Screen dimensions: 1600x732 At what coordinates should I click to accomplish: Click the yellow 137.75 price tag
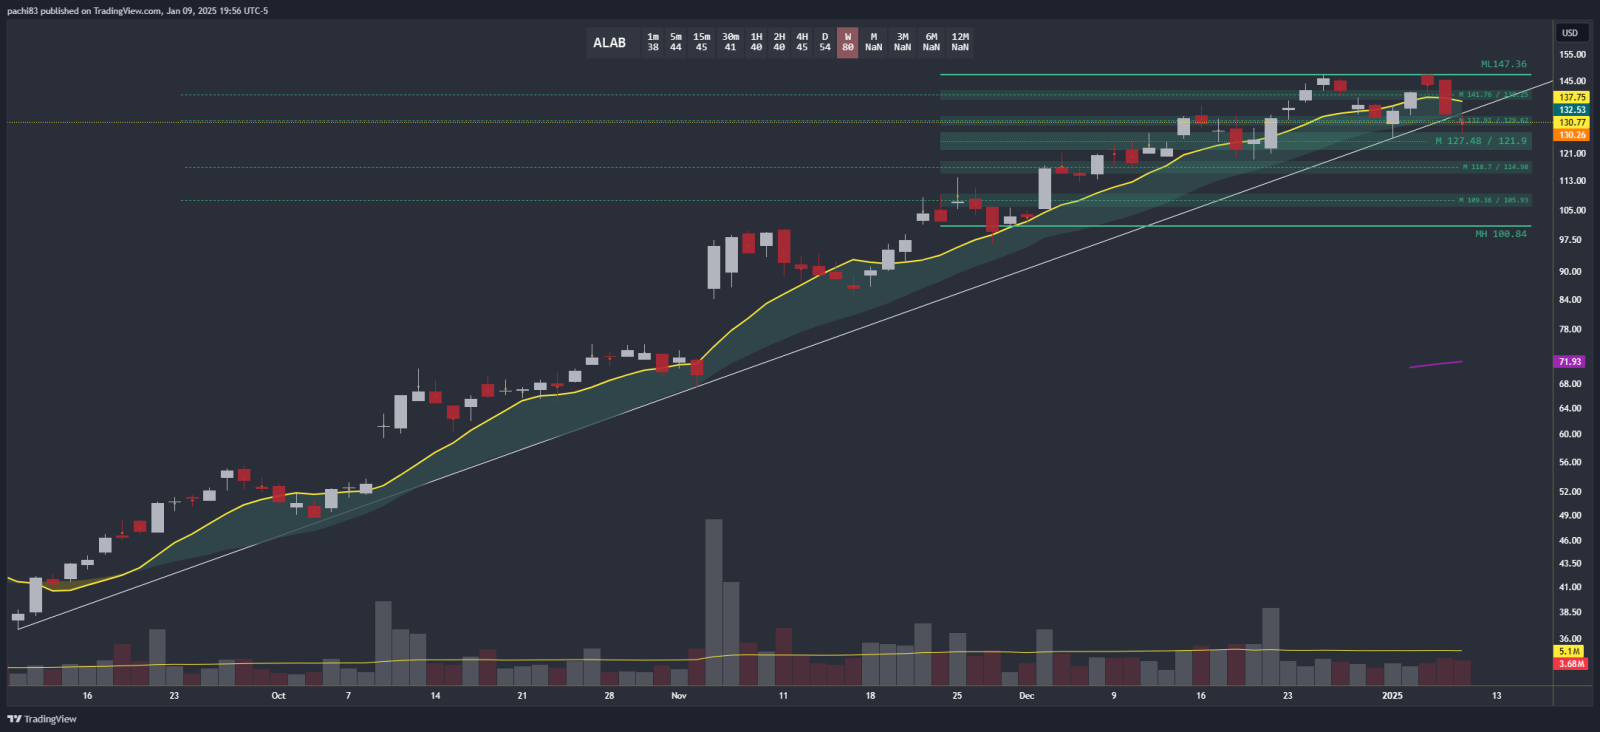(1572, 97)
